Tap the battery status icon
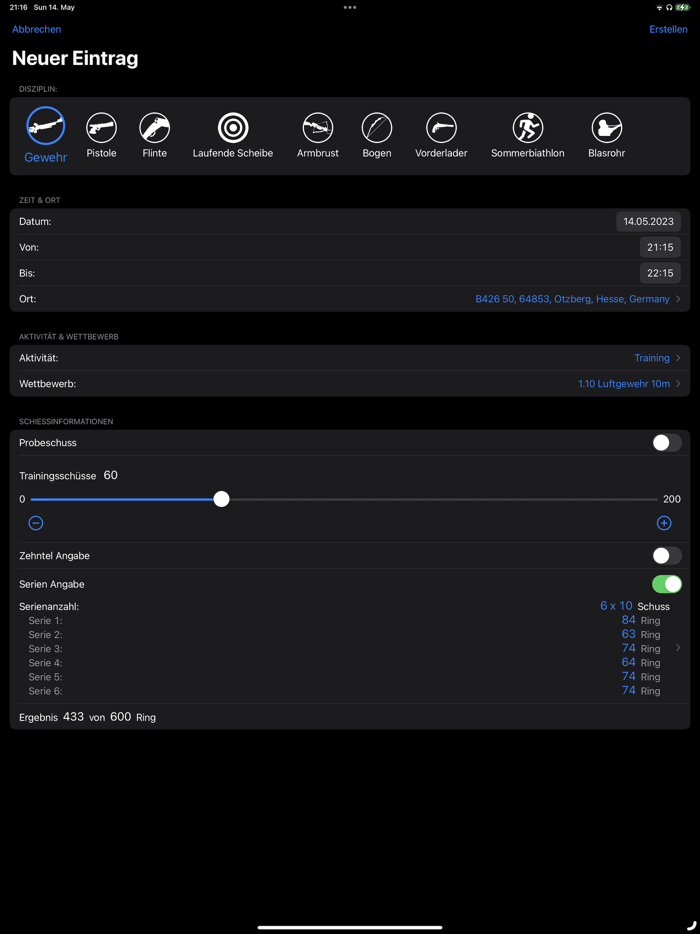Image resolution: width=700 pixels, height=934 pixels. click(683, 8)
